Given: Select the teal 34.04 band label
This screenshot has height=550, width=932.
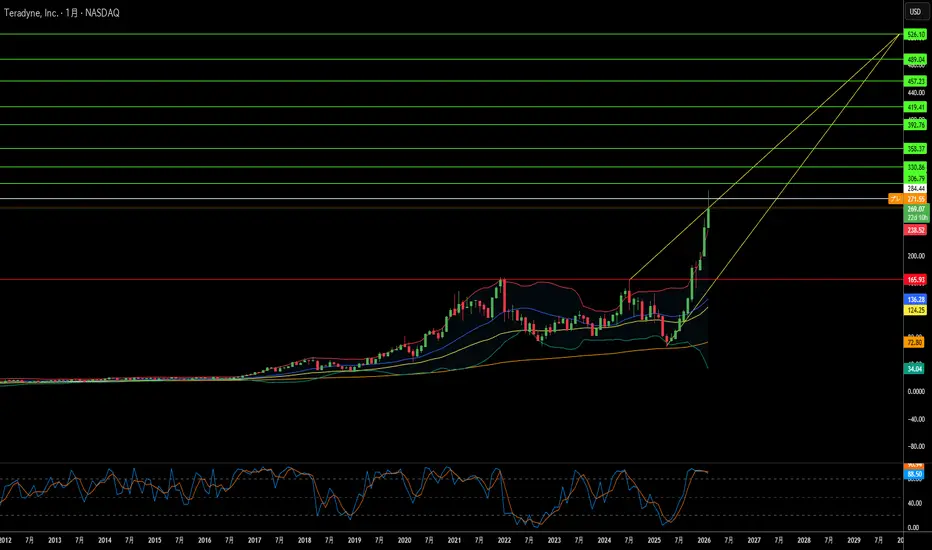Looking at the screenshot, I should (914, 369).
